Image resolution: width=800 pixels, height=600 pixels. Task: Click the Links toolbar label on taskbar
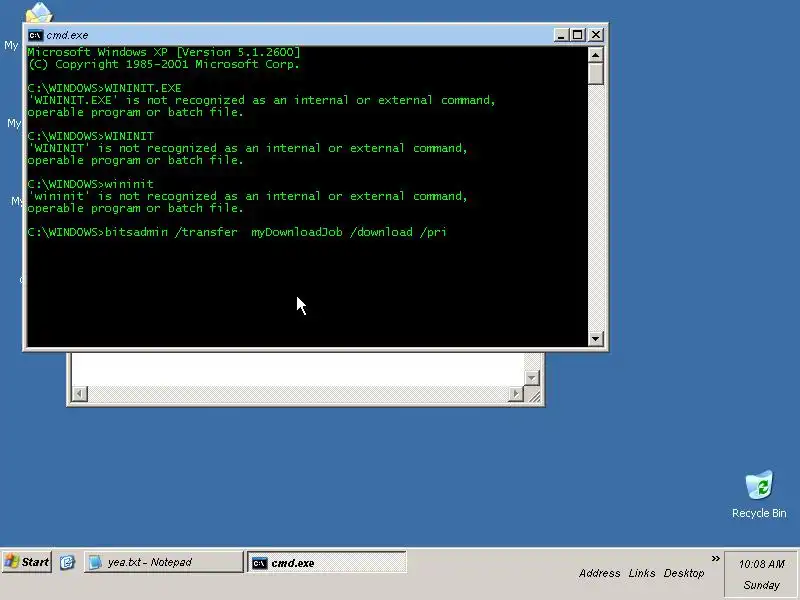(x=642, y=573)
